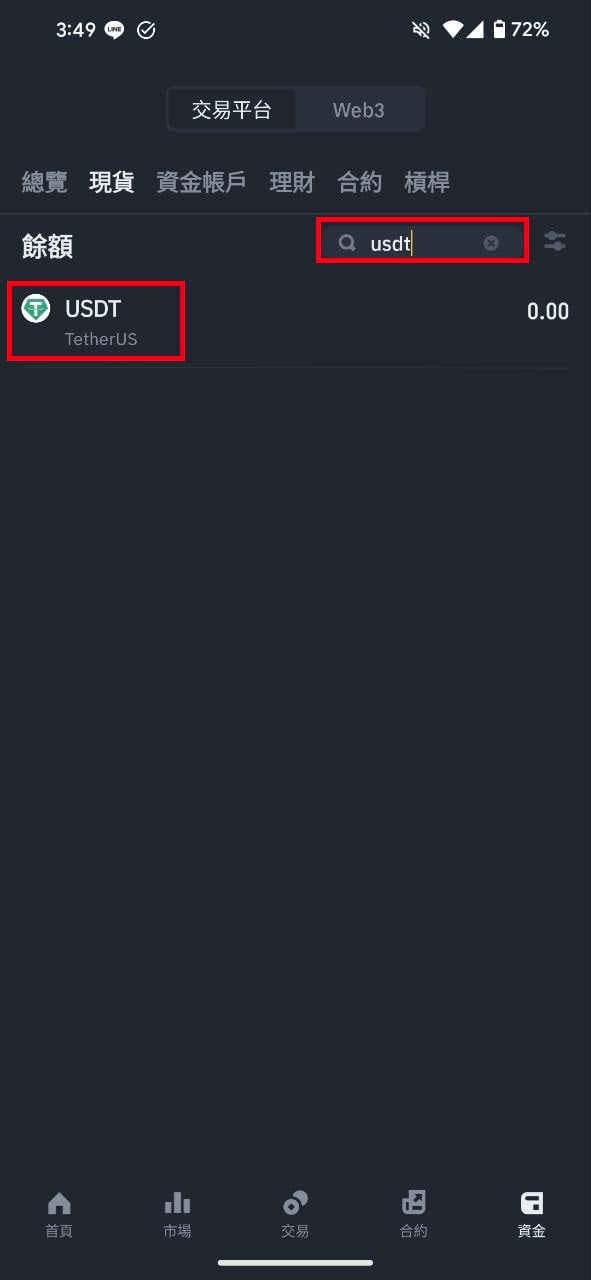Select the 現貨 tab
Viewport: 591px width, 1280px height.
[x=111, y=182]
